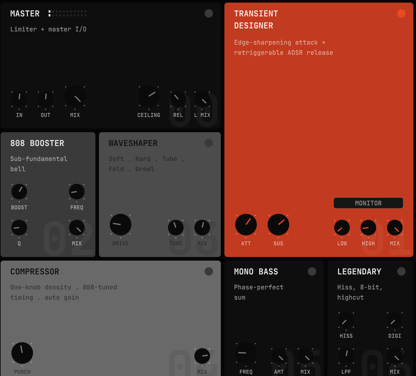The image size is (416, 376).
Task: Disable the Transient Designer module power dot
Action: coord(401,13)
